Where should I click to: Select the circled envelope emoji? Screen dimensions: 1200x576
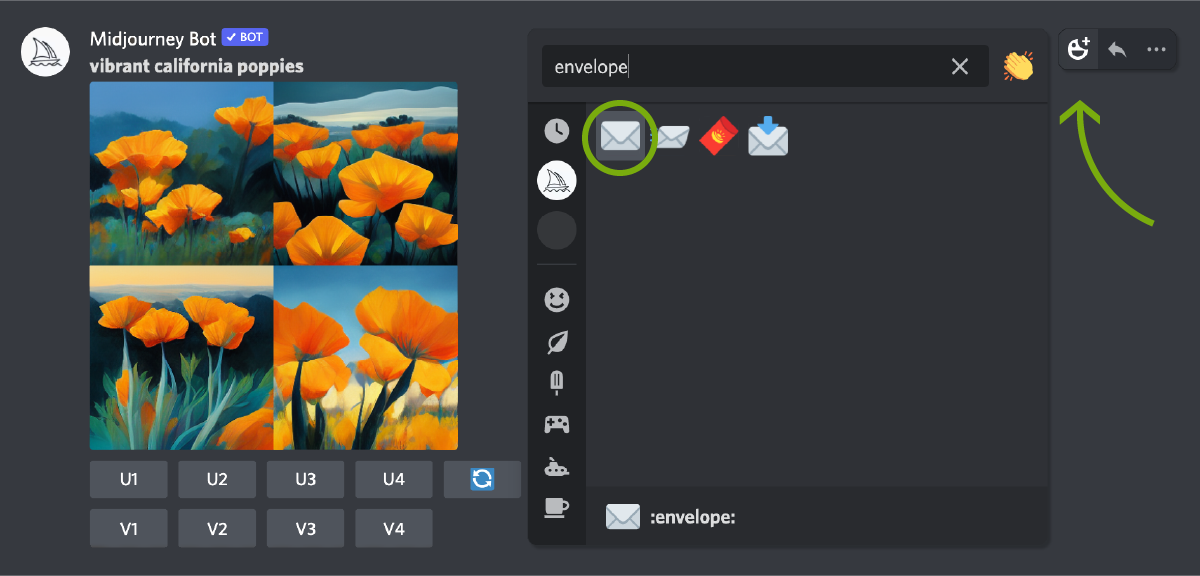point(620,138)
